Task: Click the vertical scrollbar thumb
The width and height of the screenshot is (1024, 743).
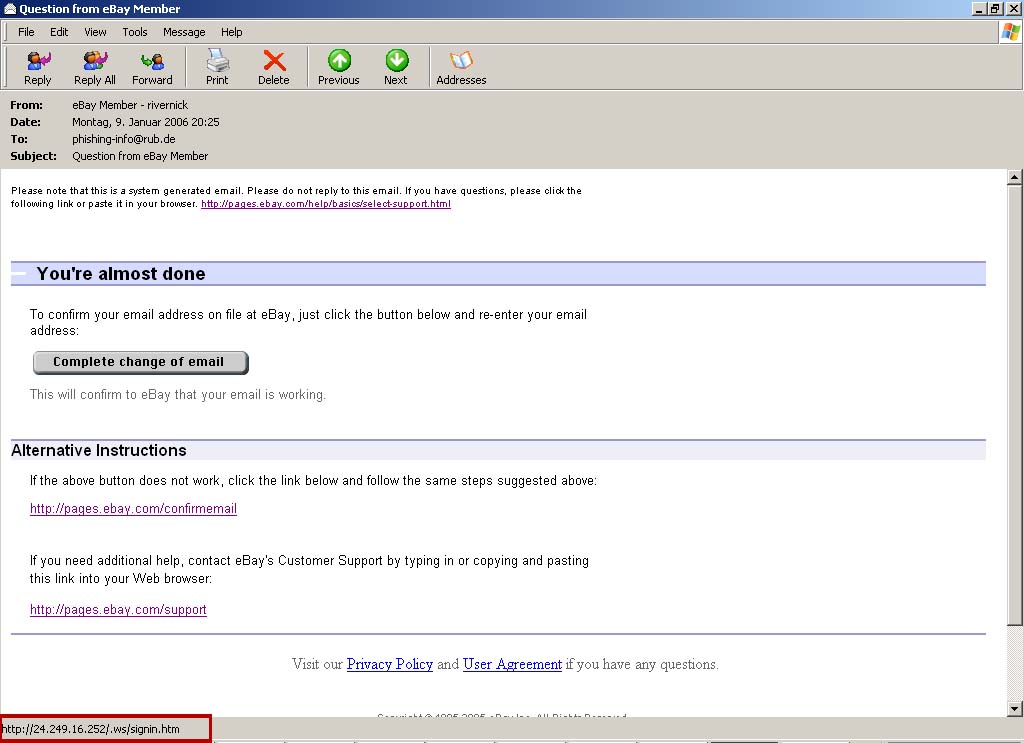Action: coord(1014,404)
